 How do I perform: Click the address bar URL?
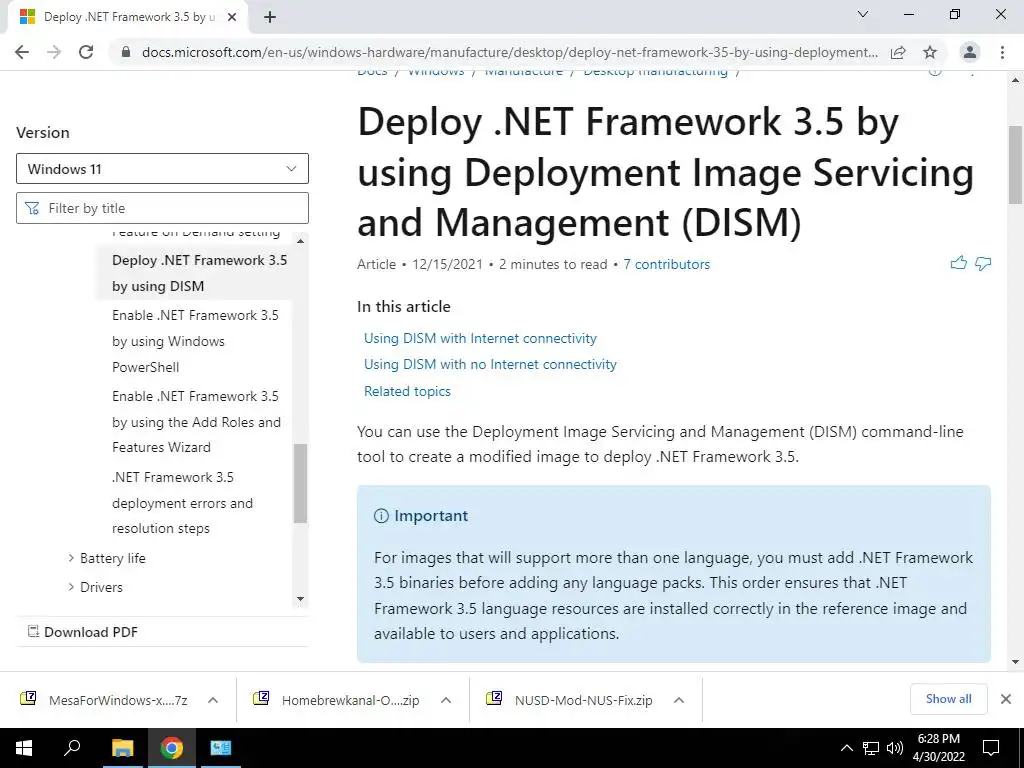click(509, 52)
